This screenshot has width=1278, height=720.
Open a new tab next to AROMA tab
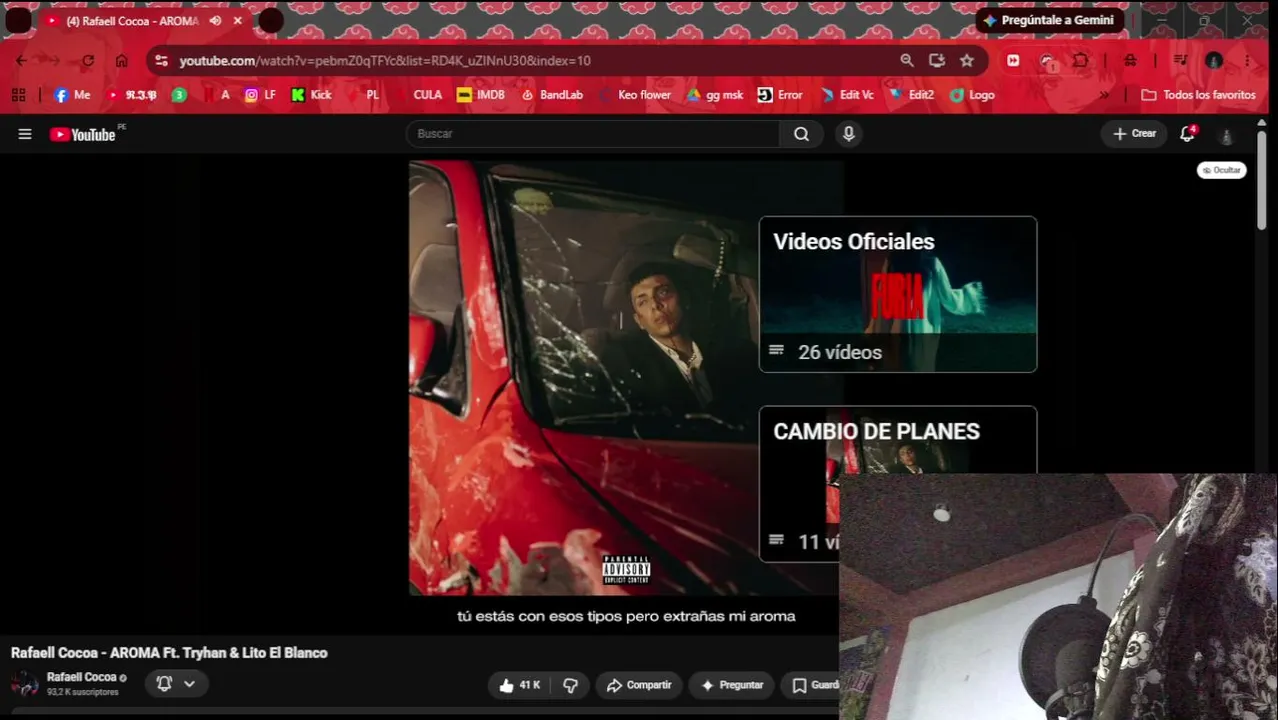(271, 21)
